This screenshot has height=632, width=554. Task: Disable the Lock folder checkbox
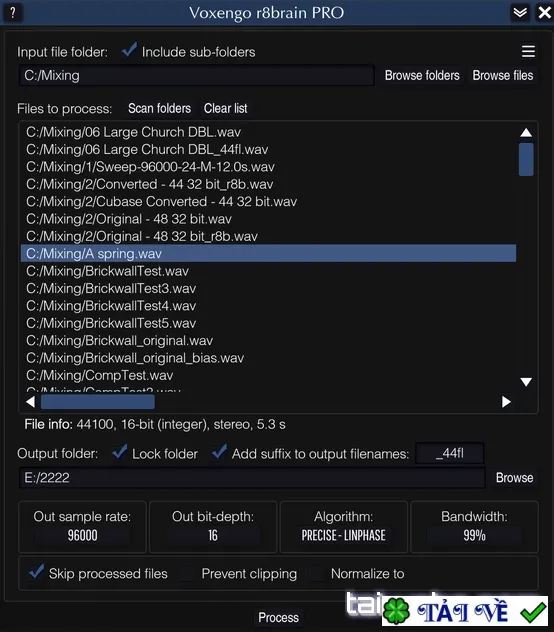[x=120, y=452]
